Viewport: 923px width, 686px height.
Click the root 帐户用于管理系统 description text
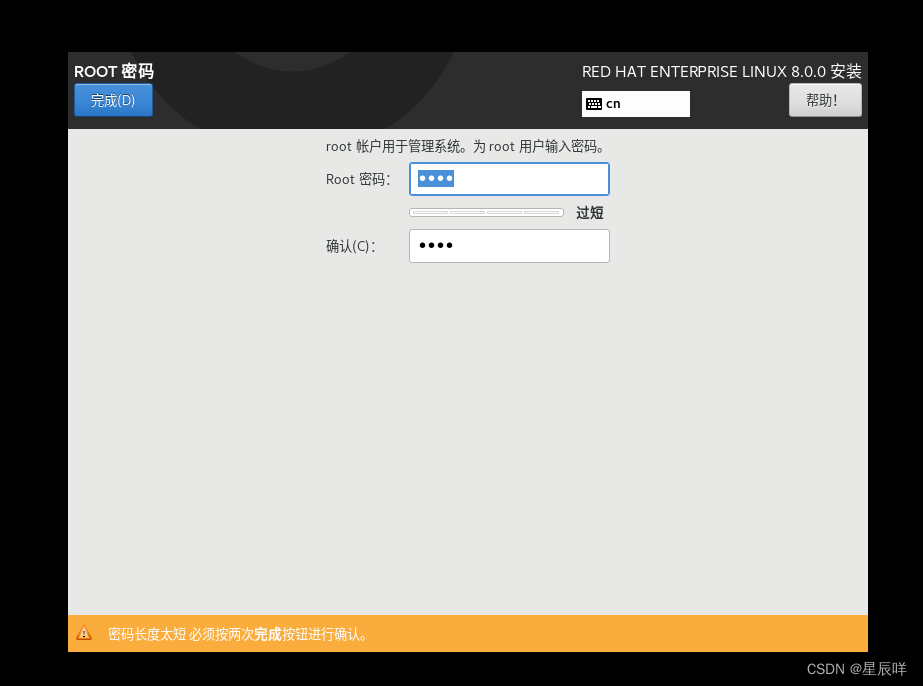click(465, 146)
